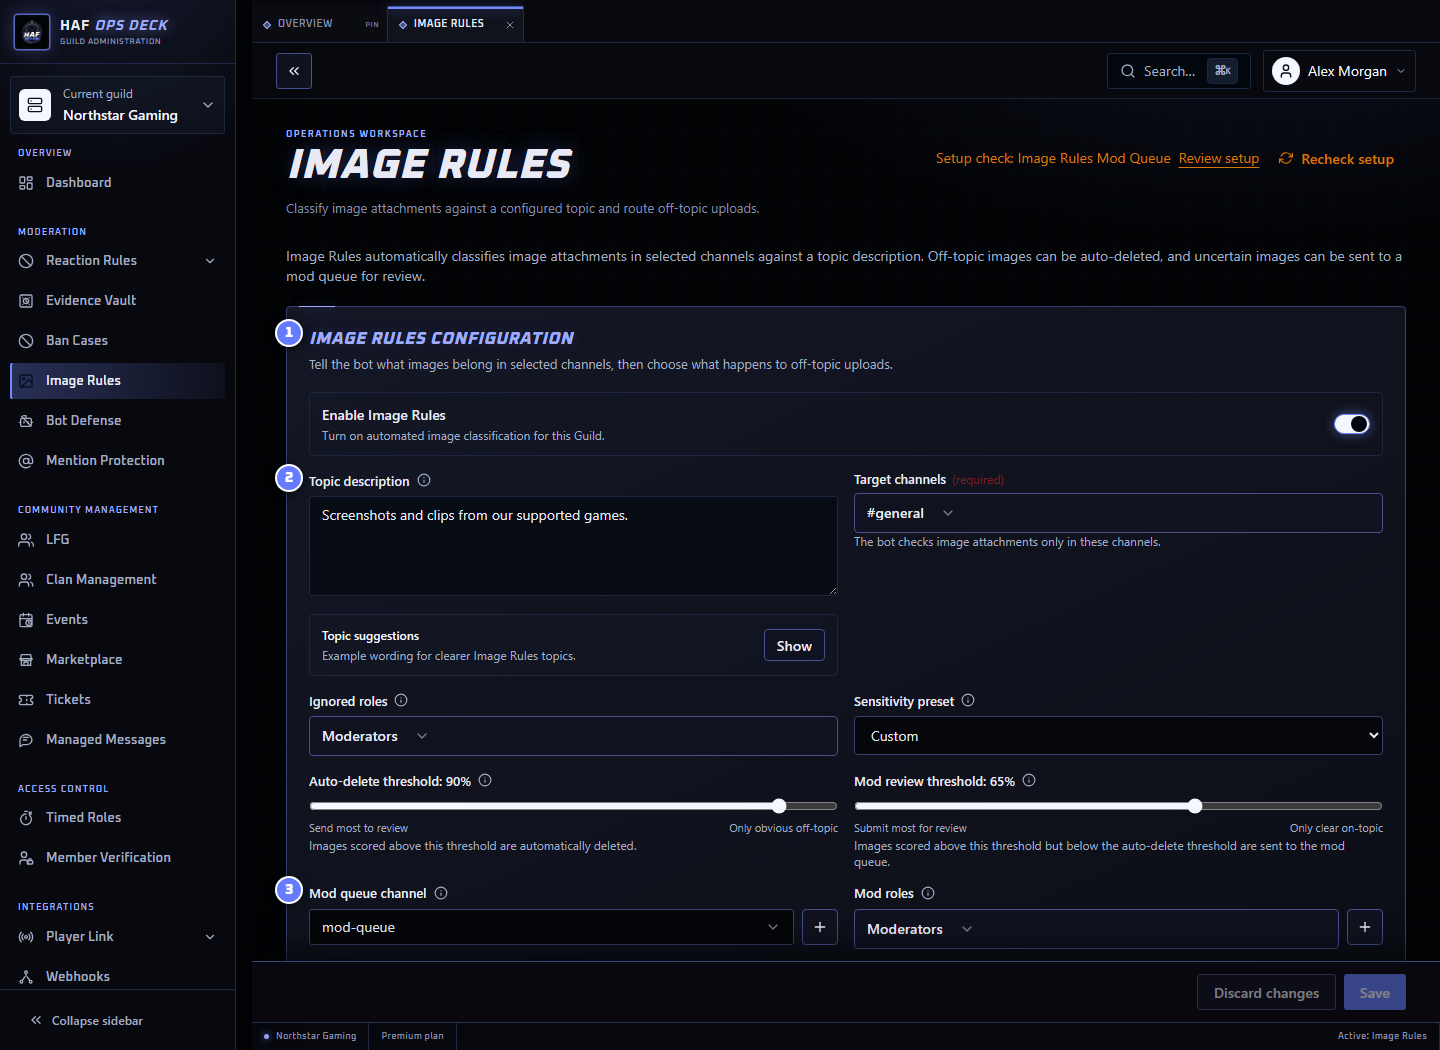Click the Mod review threshold info icon
The image size is (1440, 1050).
pos(1029,781)
